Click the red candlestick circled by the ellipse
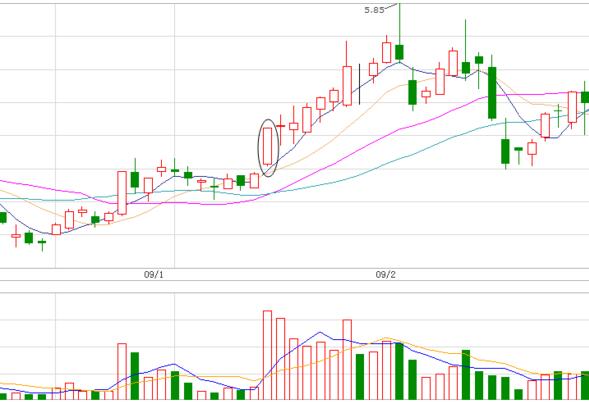The height and width of the screenshot is (402, 589). point(267,147)
